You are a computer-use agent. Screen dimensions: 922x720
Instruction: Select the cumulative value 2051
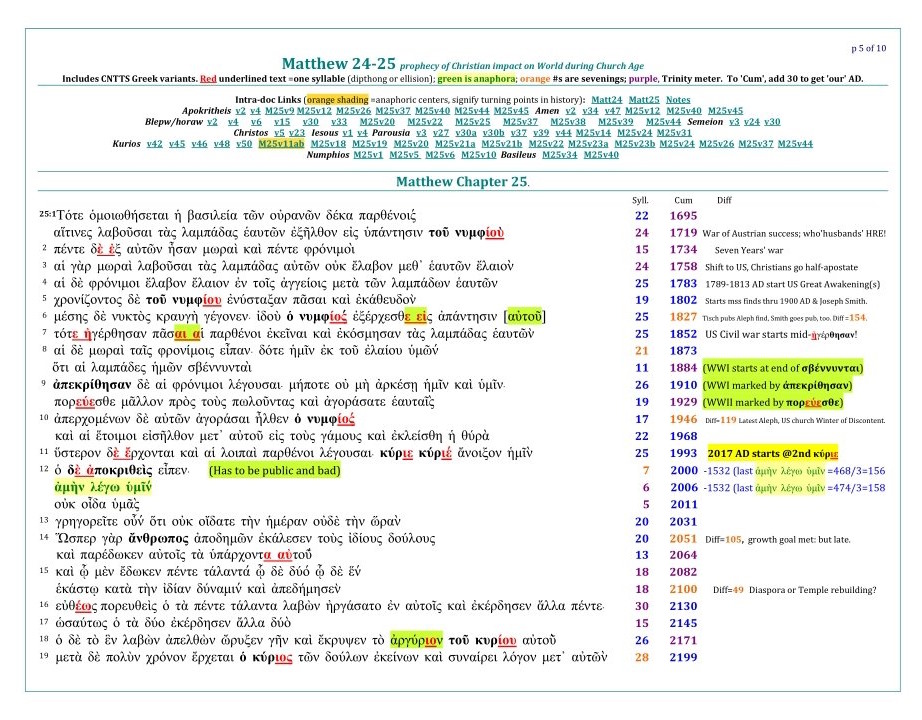coord(683,539)
